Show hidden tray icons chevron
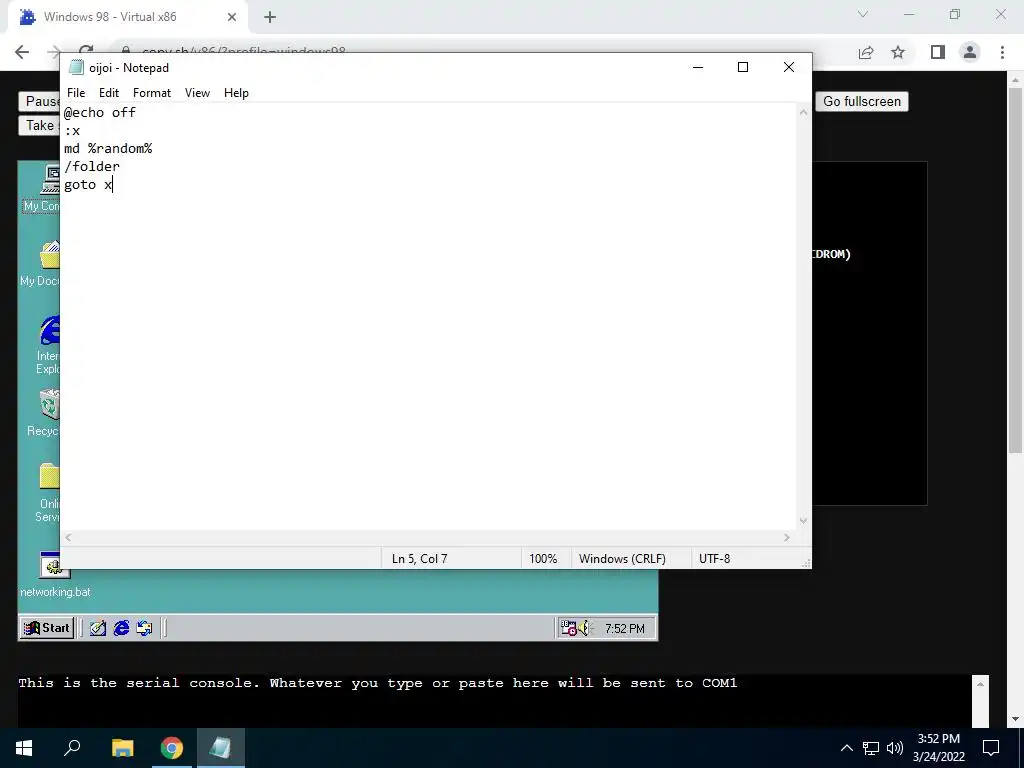Viewport: 1024px width, 768px height. pos(846,748)
